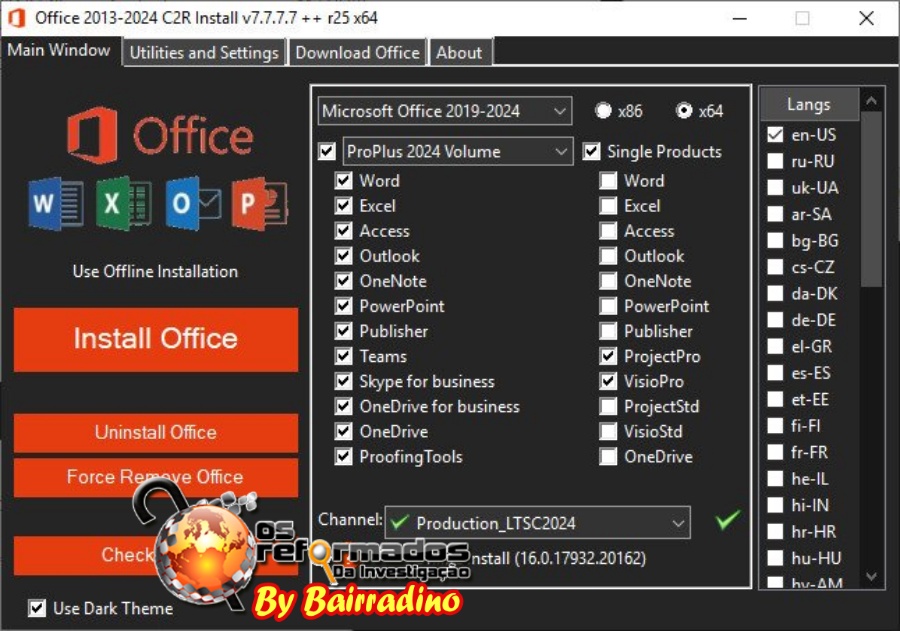Viewport: 900px width, 631px height.
Task: Open the Channel Production_LTSC2024 dropdown
Action: click(x=538, y=523)
